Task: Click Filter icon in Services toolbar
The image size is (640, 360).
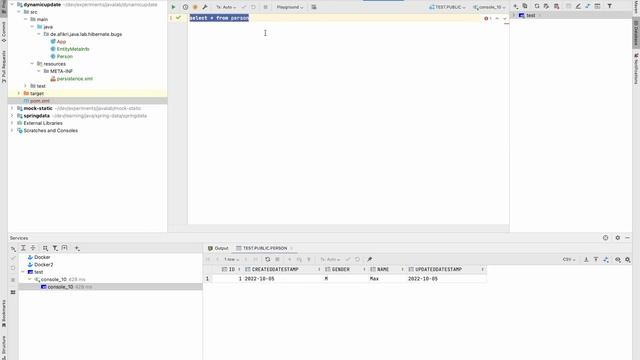Action: pos(55,248)
